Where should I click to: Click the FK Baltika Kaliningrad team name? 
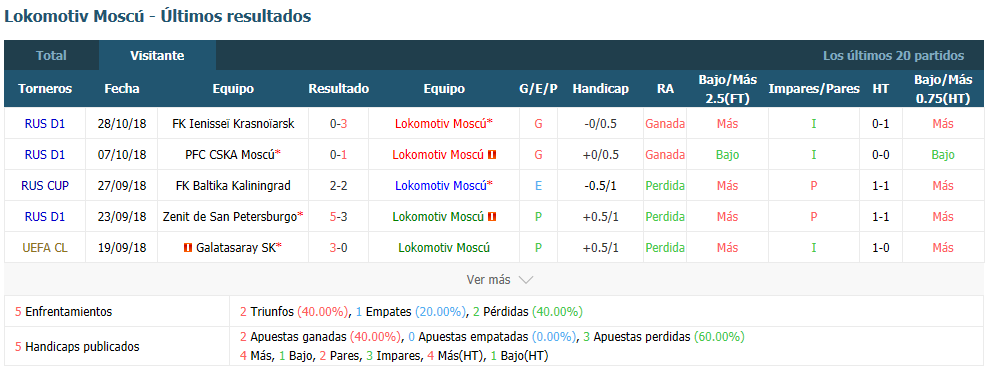(x=233, y=186)
